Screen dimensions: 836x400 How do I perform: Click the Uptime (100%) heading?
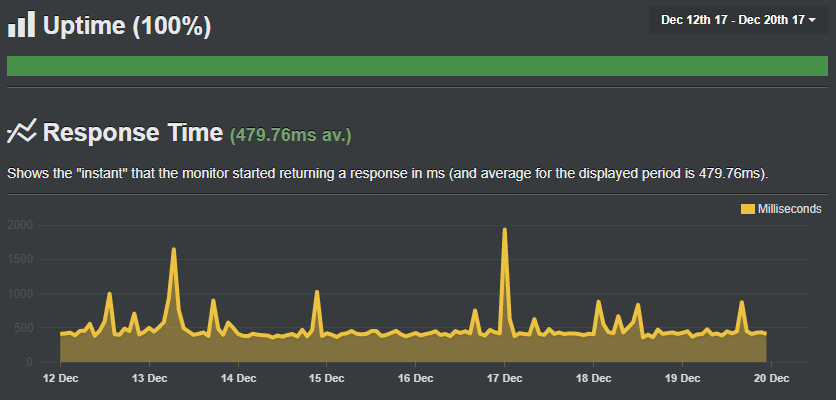[x=126, y=26]
